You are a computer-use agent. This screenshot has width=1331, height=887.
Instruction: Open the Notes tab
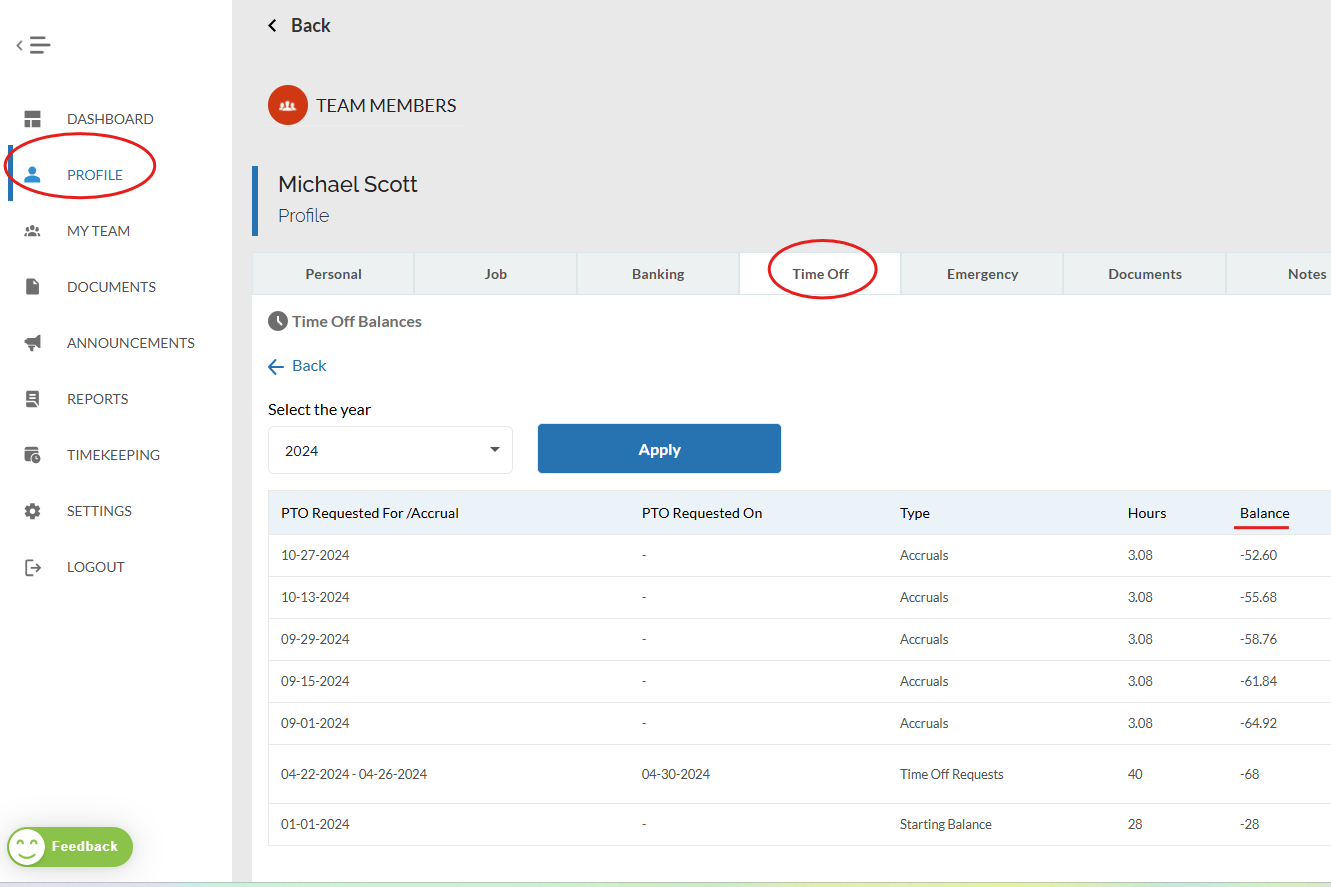pyautogui.click(x=1279, y=274)
